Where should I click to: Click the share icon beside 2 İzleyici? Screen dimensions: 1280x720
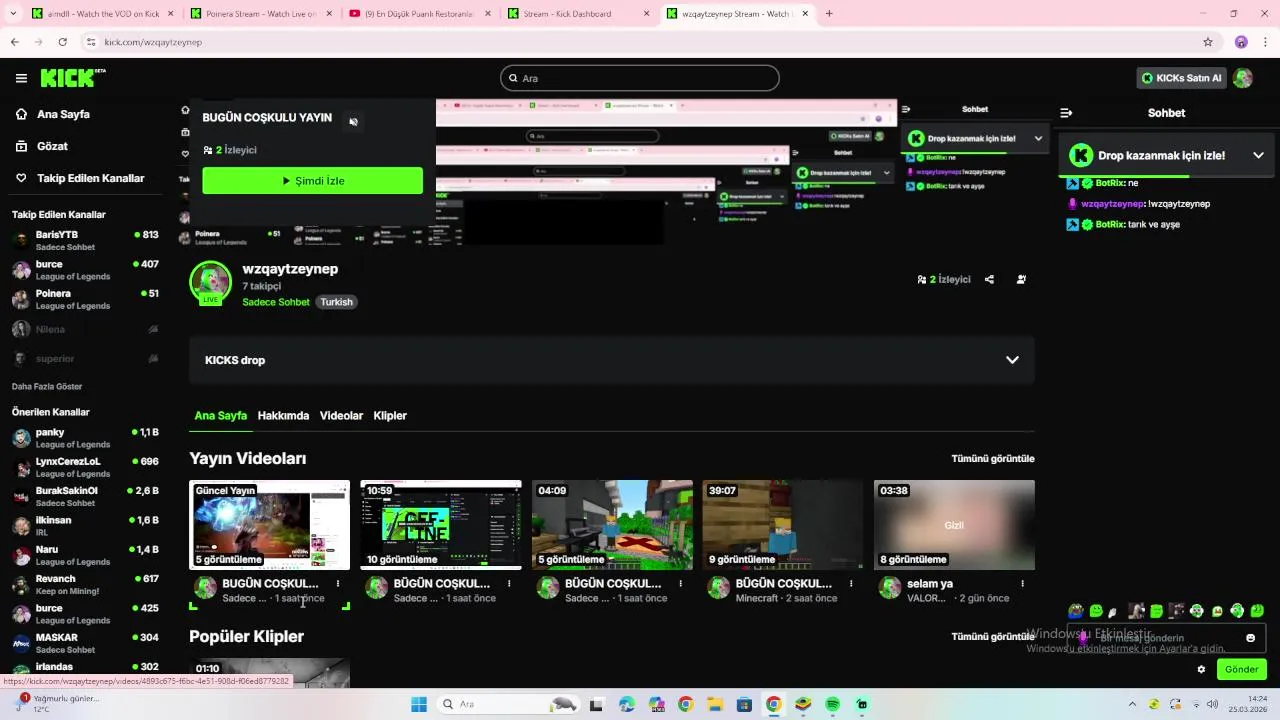pos(989,280)
